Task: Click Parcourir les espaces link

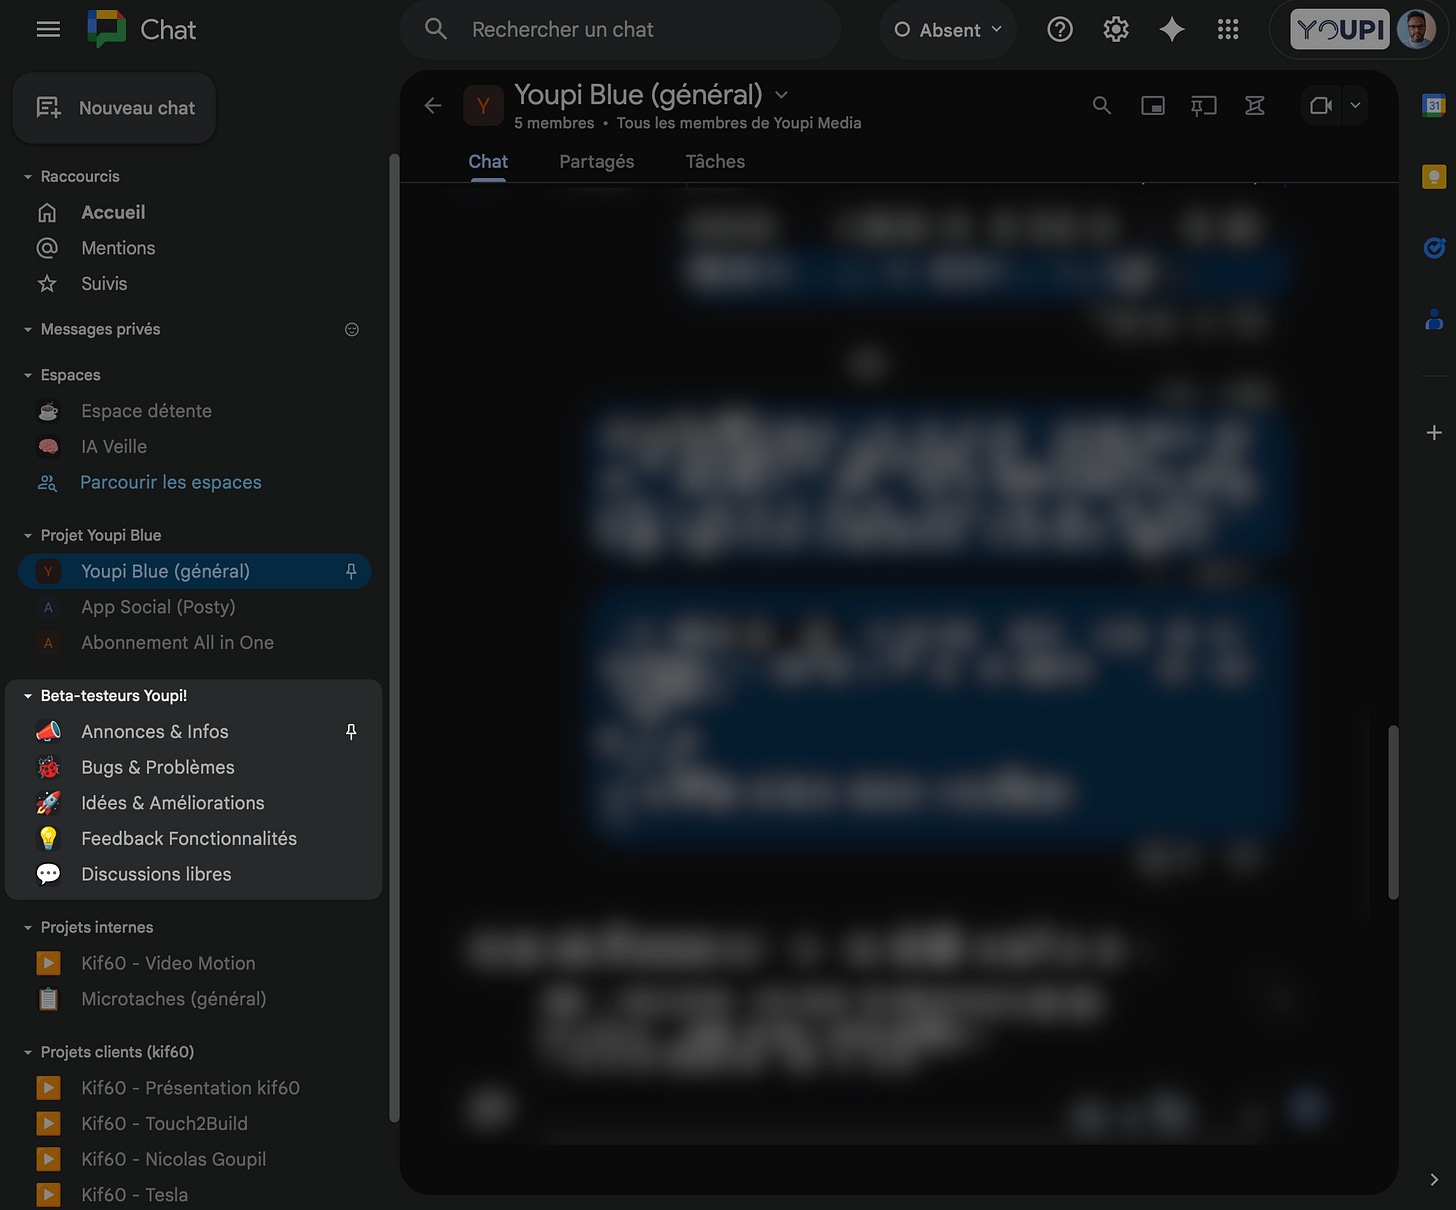Action: pyautogui.click(x=171, y=482)
